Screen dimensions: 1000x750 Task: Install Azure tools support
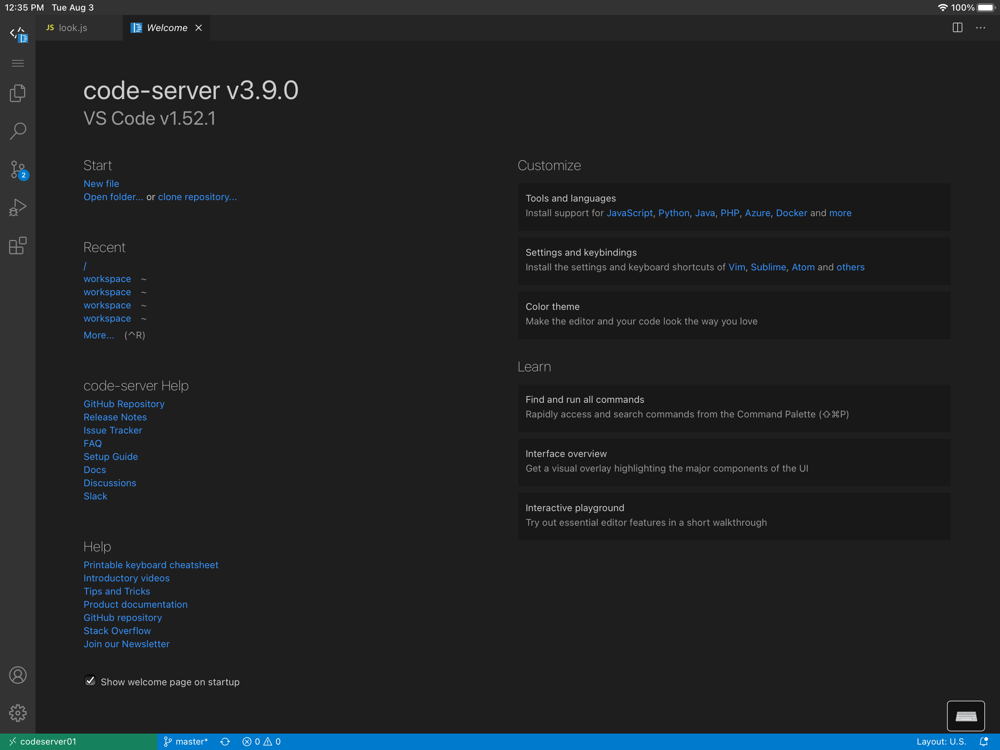pyautogui.click(x=757, y=213)
